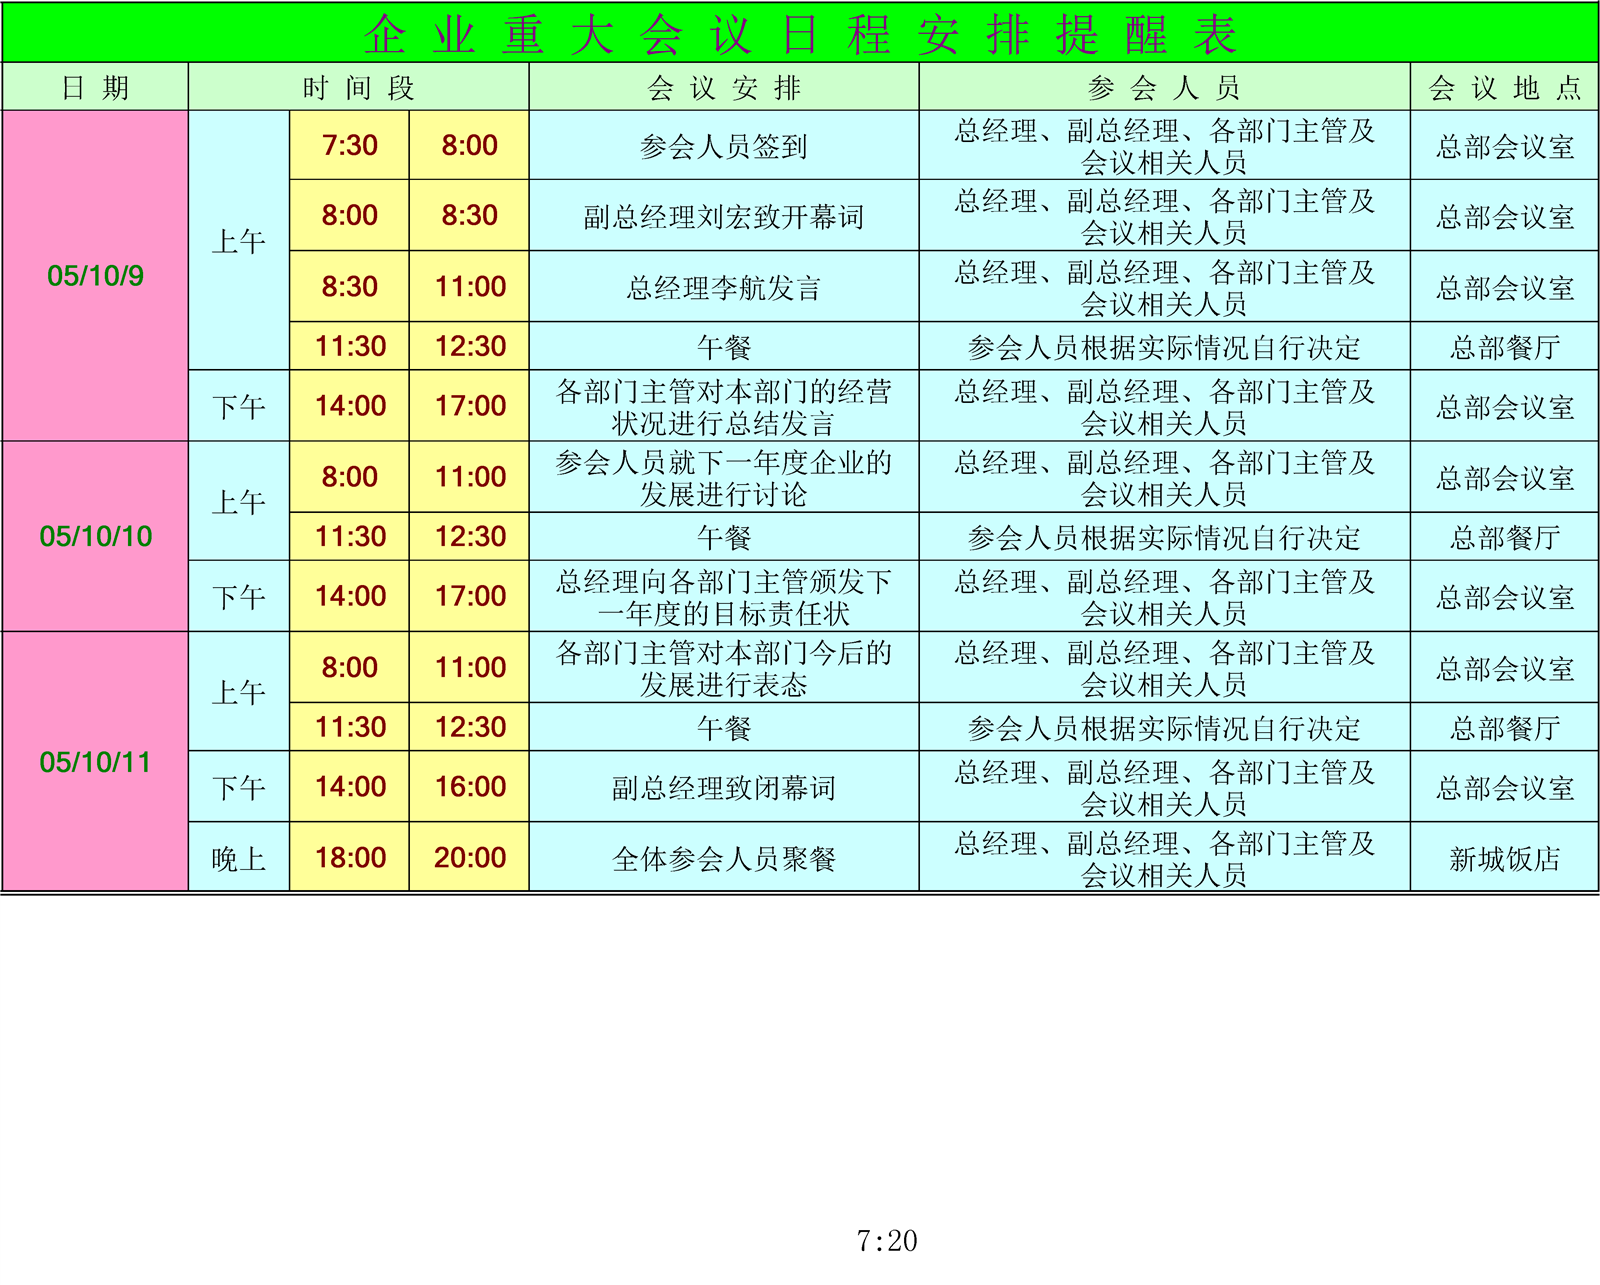Click the 副总经理刘宏致开幕词 cell
The image size is (1600, 1285).
(x=723, y=216)
